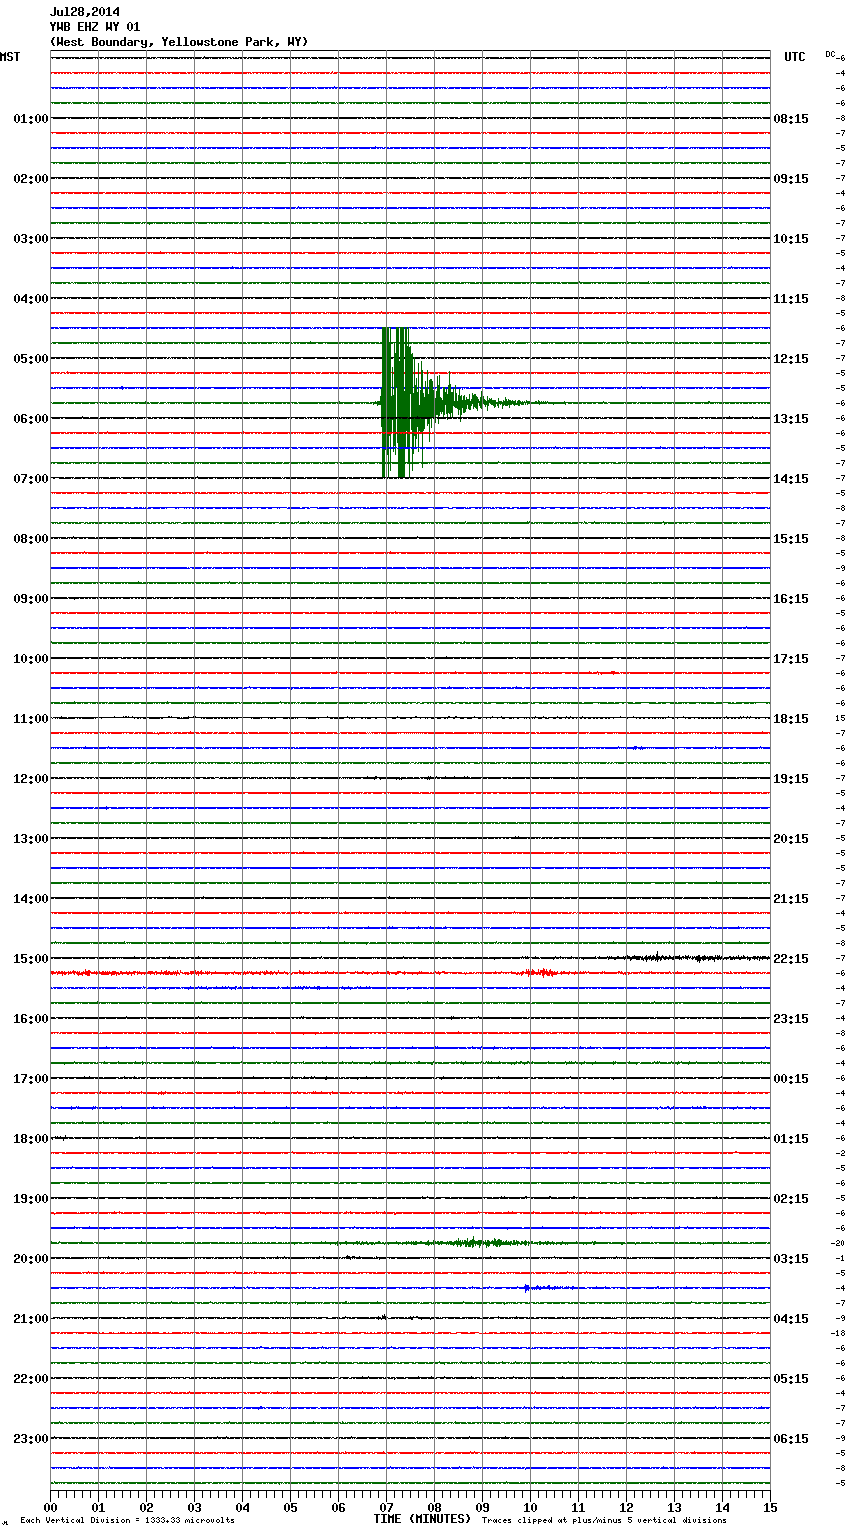This screenshot has width=850, height=1534.
Task: Click the UTC column header
Action: [795, 57]
